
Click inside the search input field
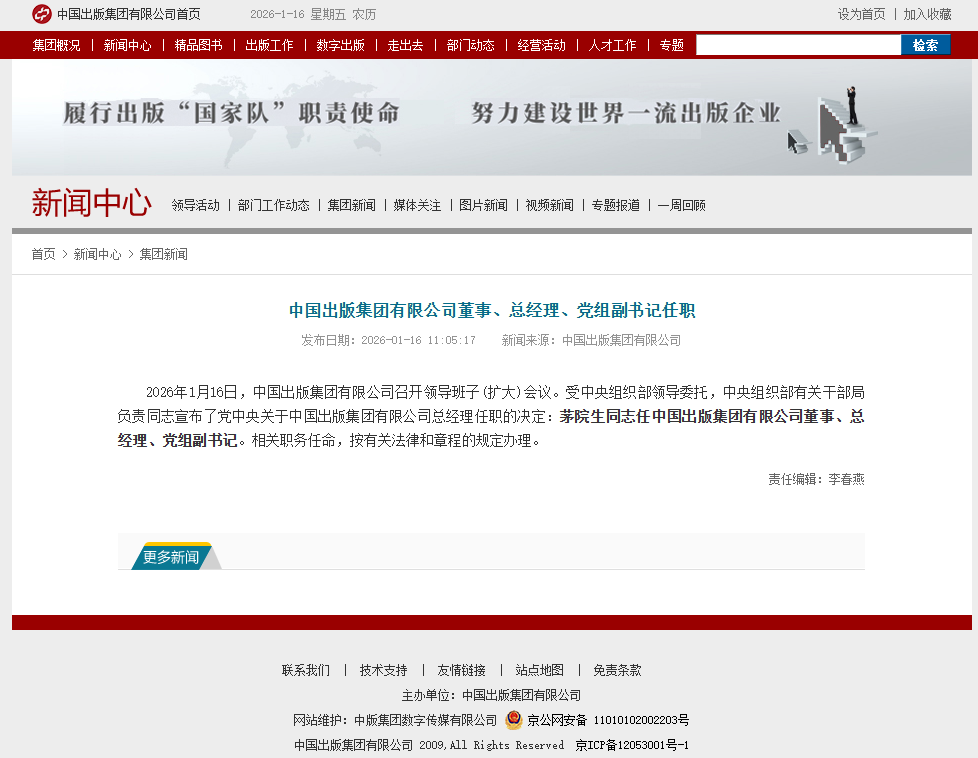(x=798, y=45)
